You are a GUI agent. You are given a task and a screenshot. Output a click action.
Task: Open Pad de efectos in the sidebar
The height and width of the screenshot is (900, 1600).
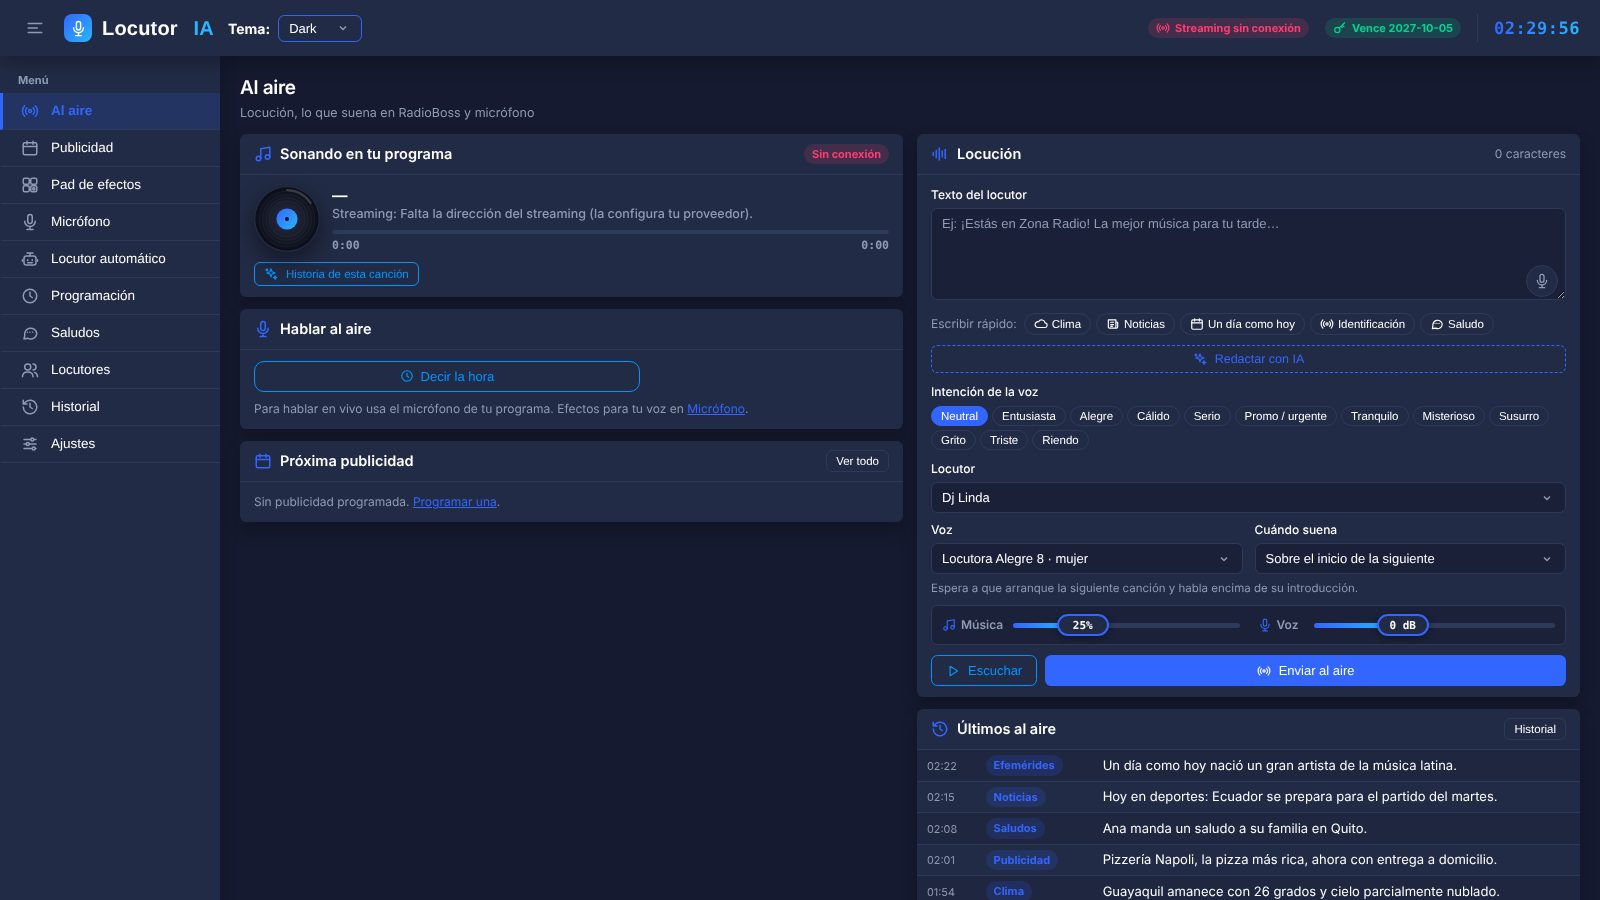110,185
